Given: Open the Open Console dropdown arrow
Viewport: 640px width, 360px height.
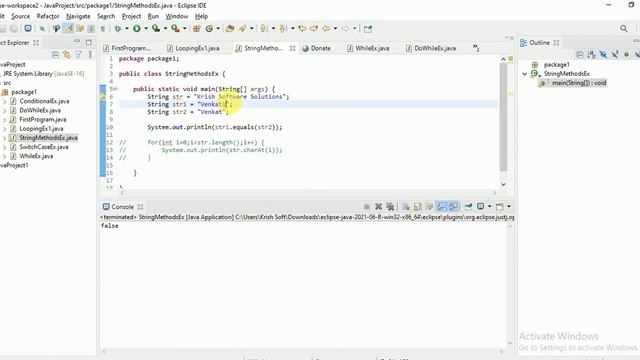Looking at the screenshot, I should 509,207.
